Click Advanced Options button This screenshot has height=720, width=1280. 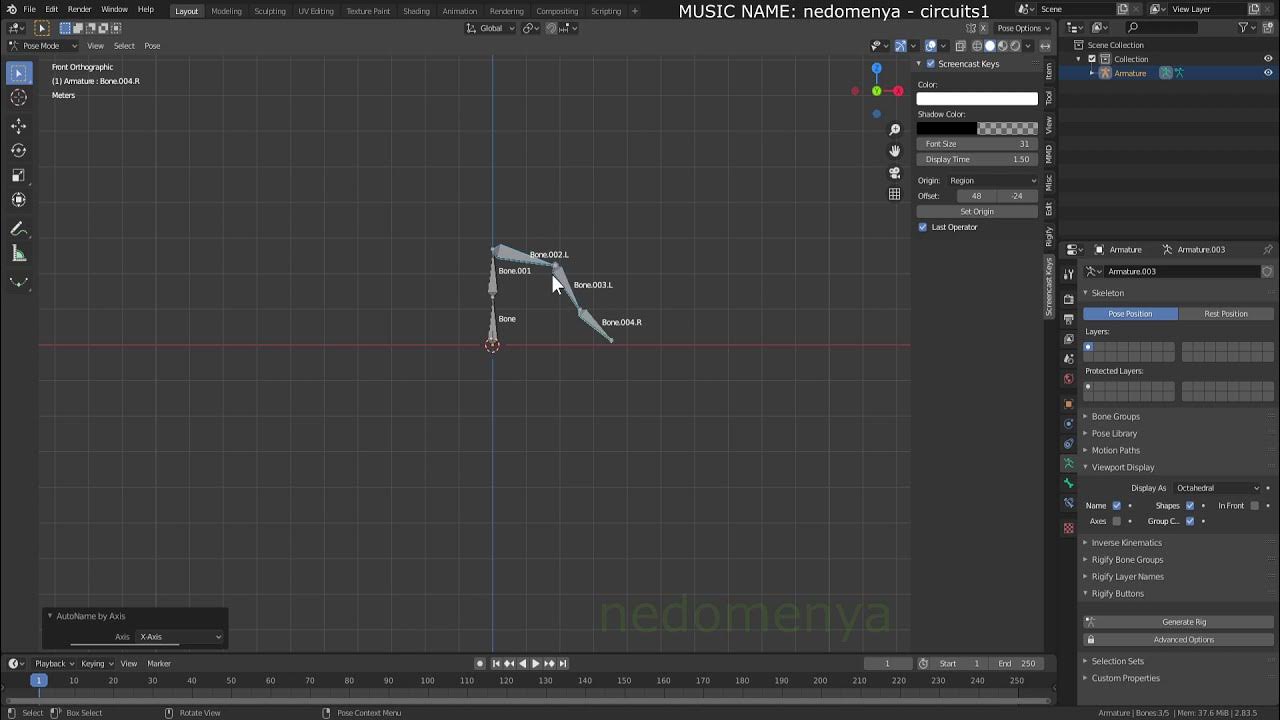pyautogui.click(x=1184, y=640)
